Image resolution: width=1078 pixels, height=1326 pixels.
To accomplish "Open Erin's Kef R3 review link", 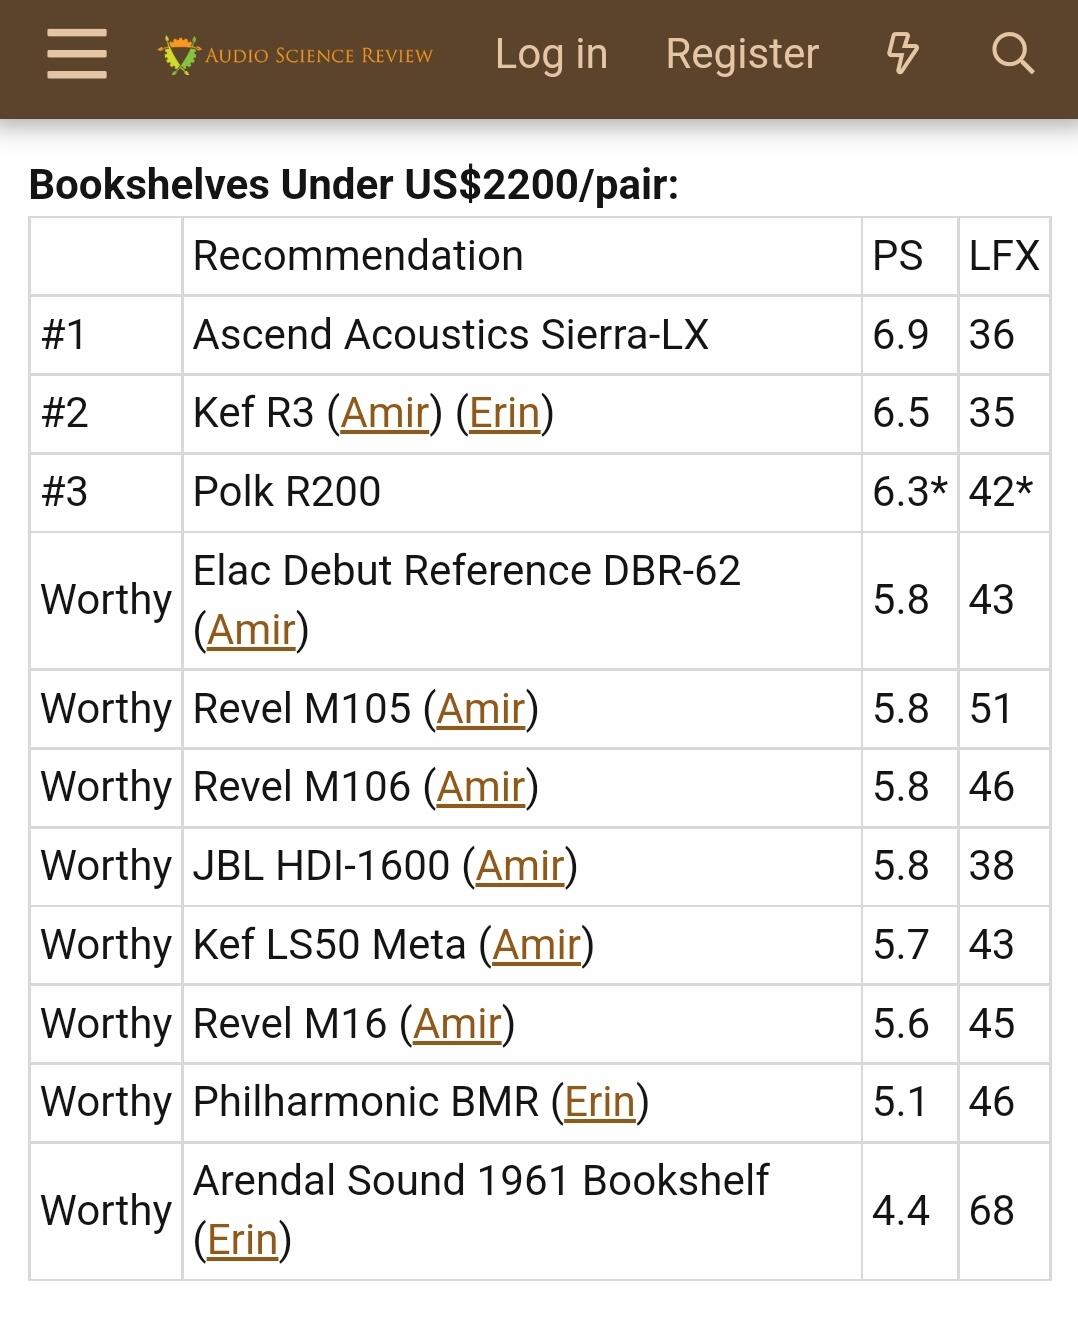I will click(505, 413).
